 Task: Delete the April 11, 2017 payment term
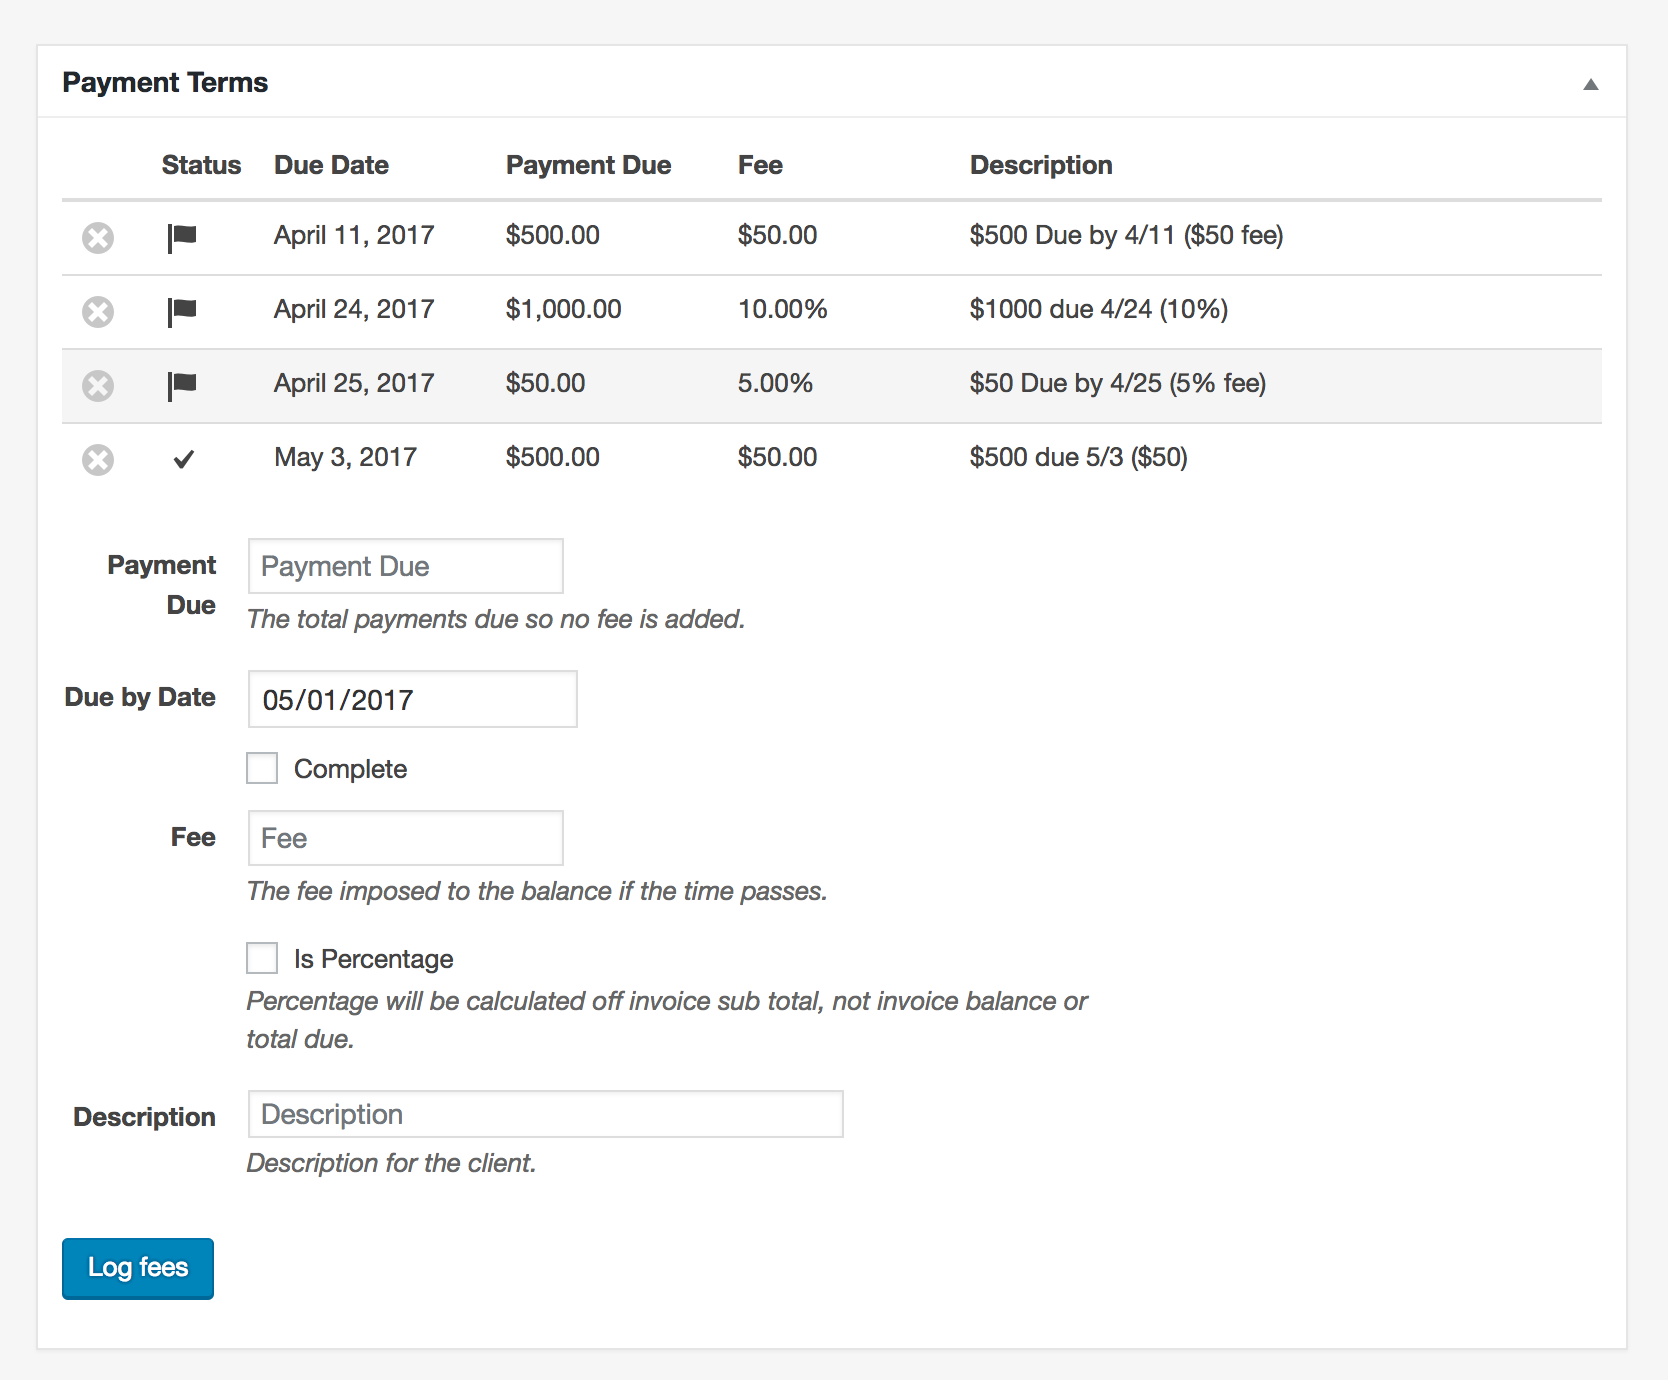click(97, 237)
